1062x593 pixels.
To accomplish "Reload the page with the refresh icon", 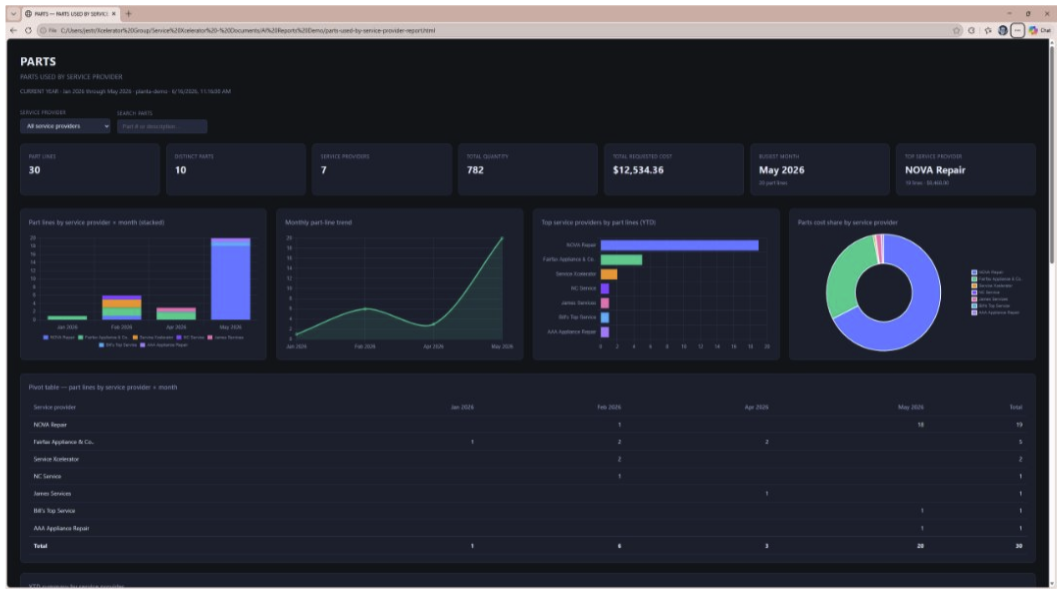I will 28,30.
